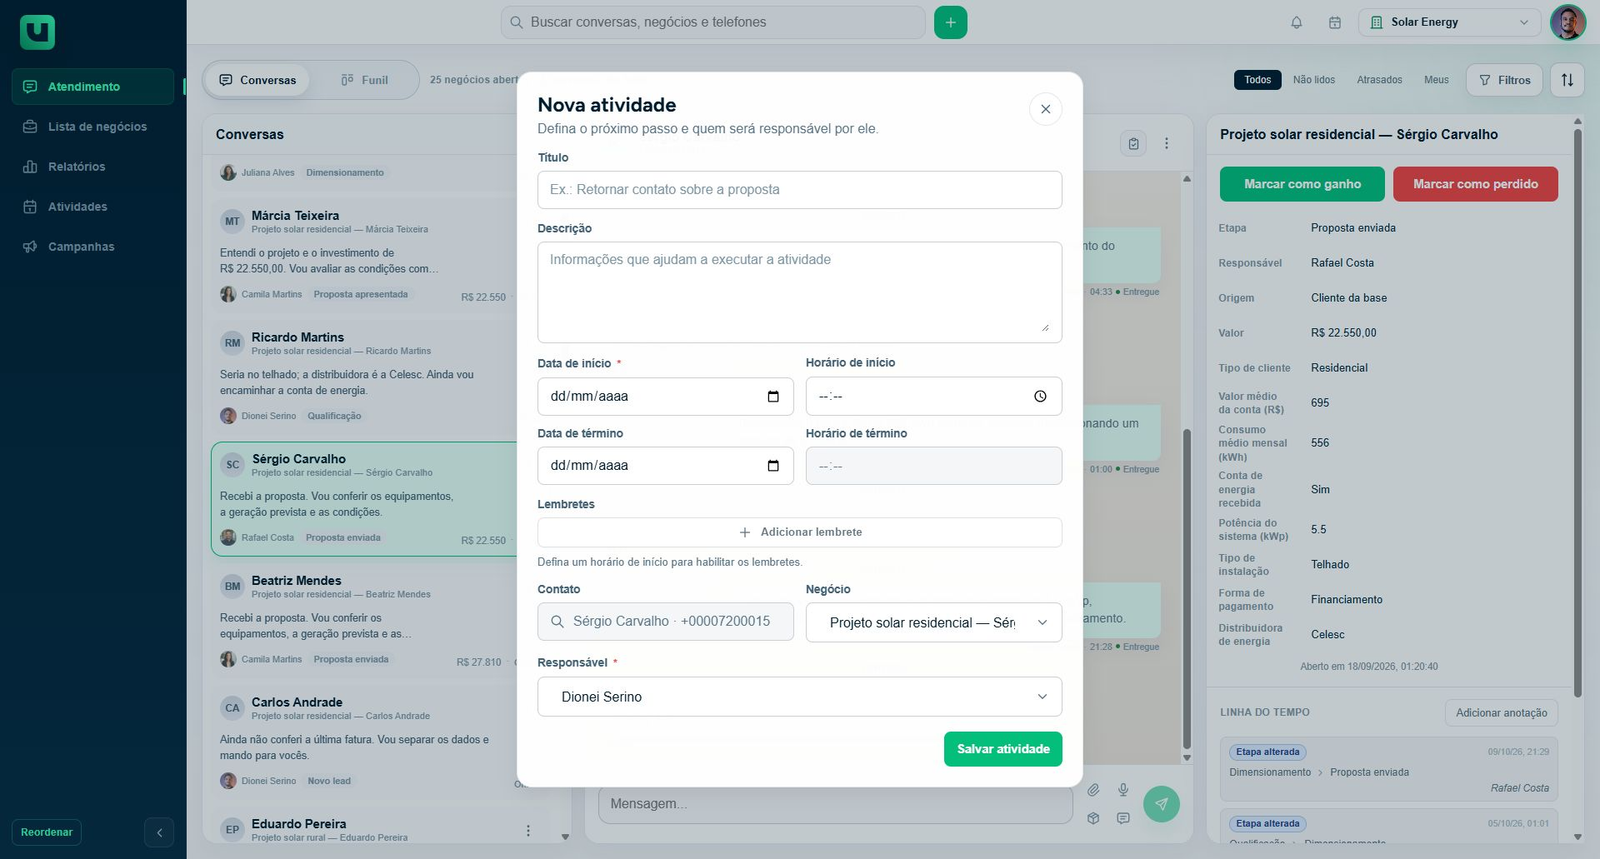Click Adicionar lembrete button
Image resolution: width=1600 pixels, height=859 pixels.
(x=799, y=532)
